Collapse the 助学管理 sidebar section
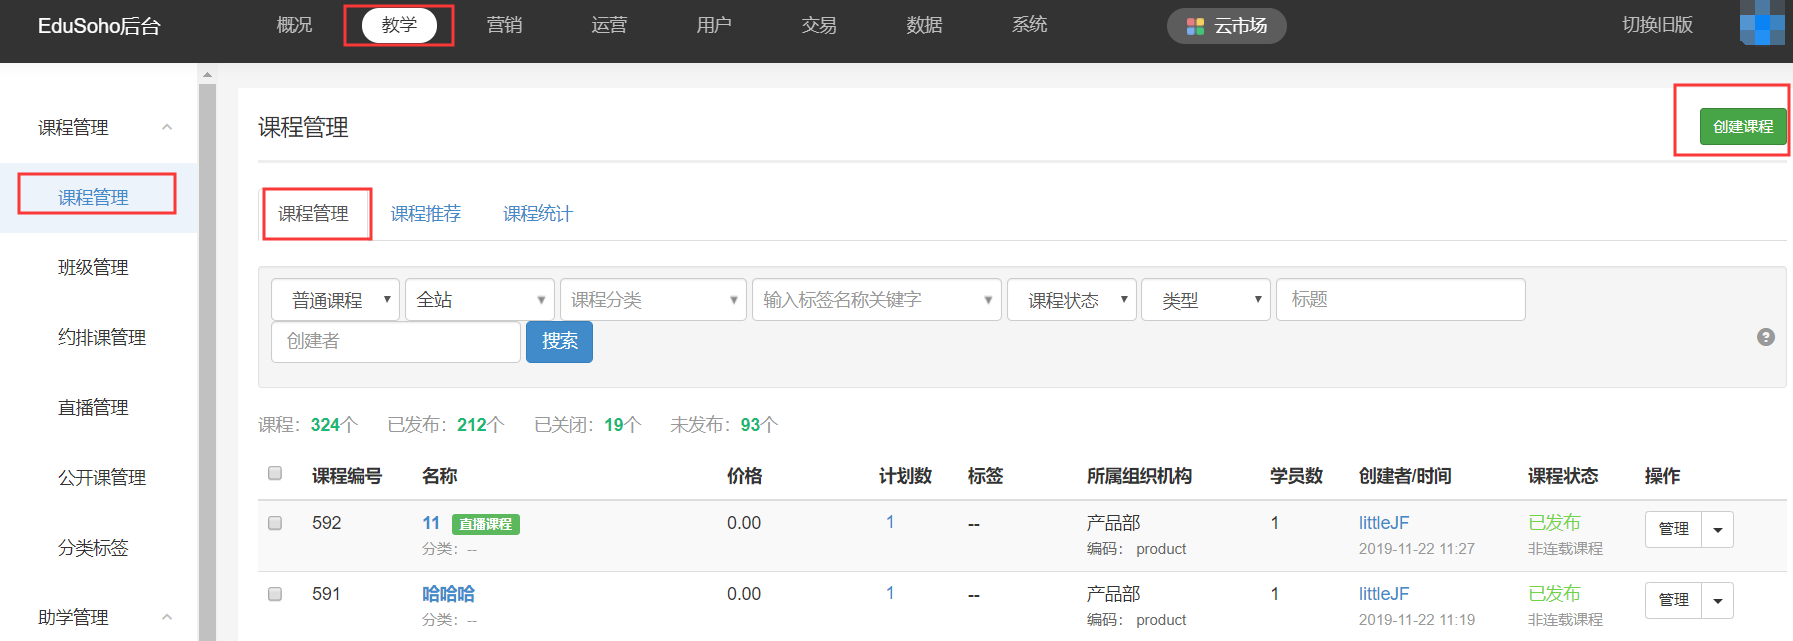 [167, 617]
